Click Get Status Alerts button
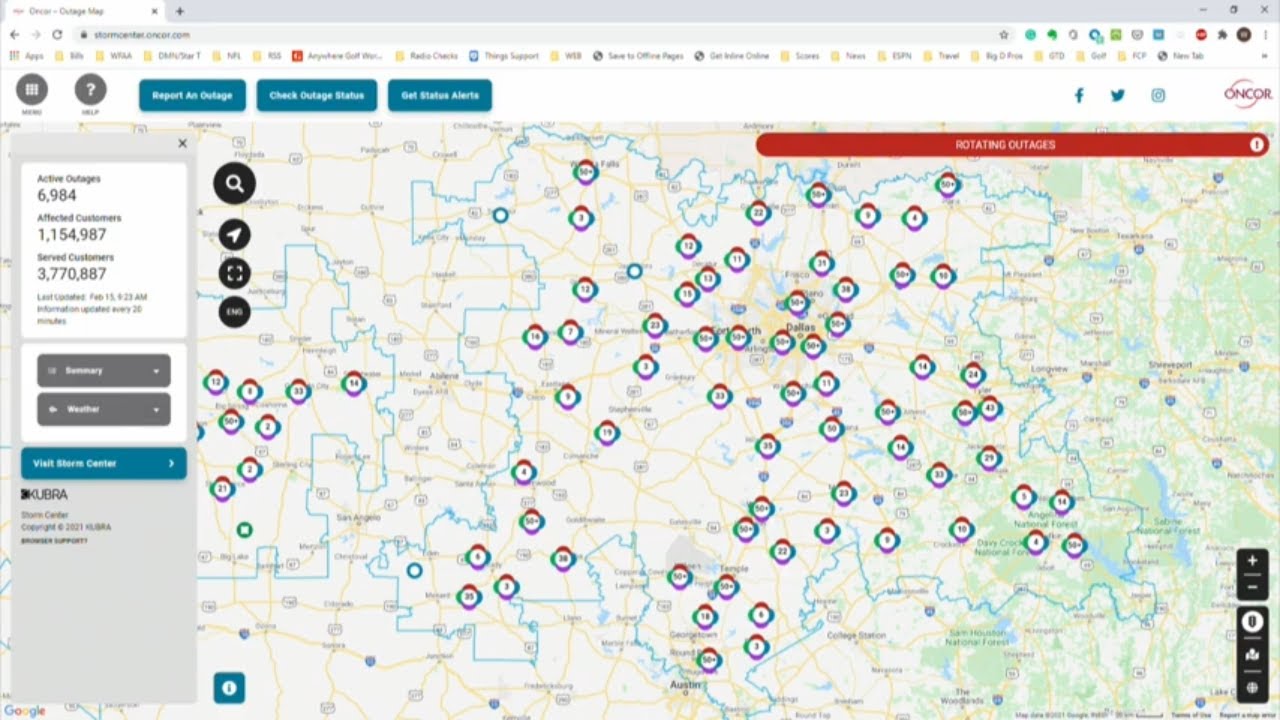Viewport: 1280px width, 720px height. (440, 96)
